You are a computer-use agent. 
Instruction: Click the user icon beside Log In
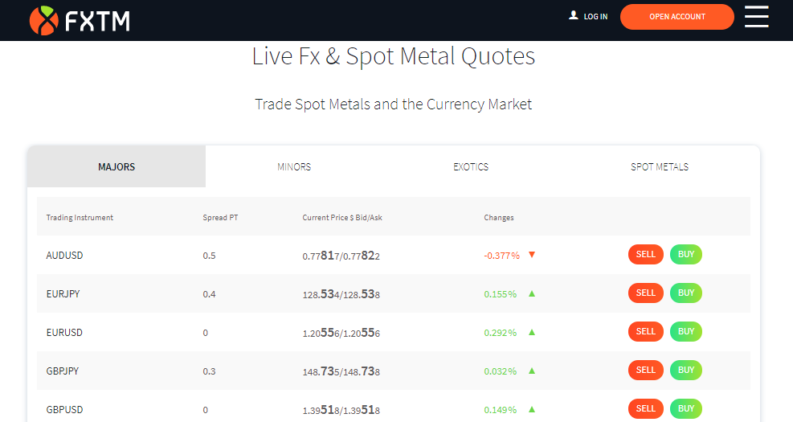coord(573,16)
